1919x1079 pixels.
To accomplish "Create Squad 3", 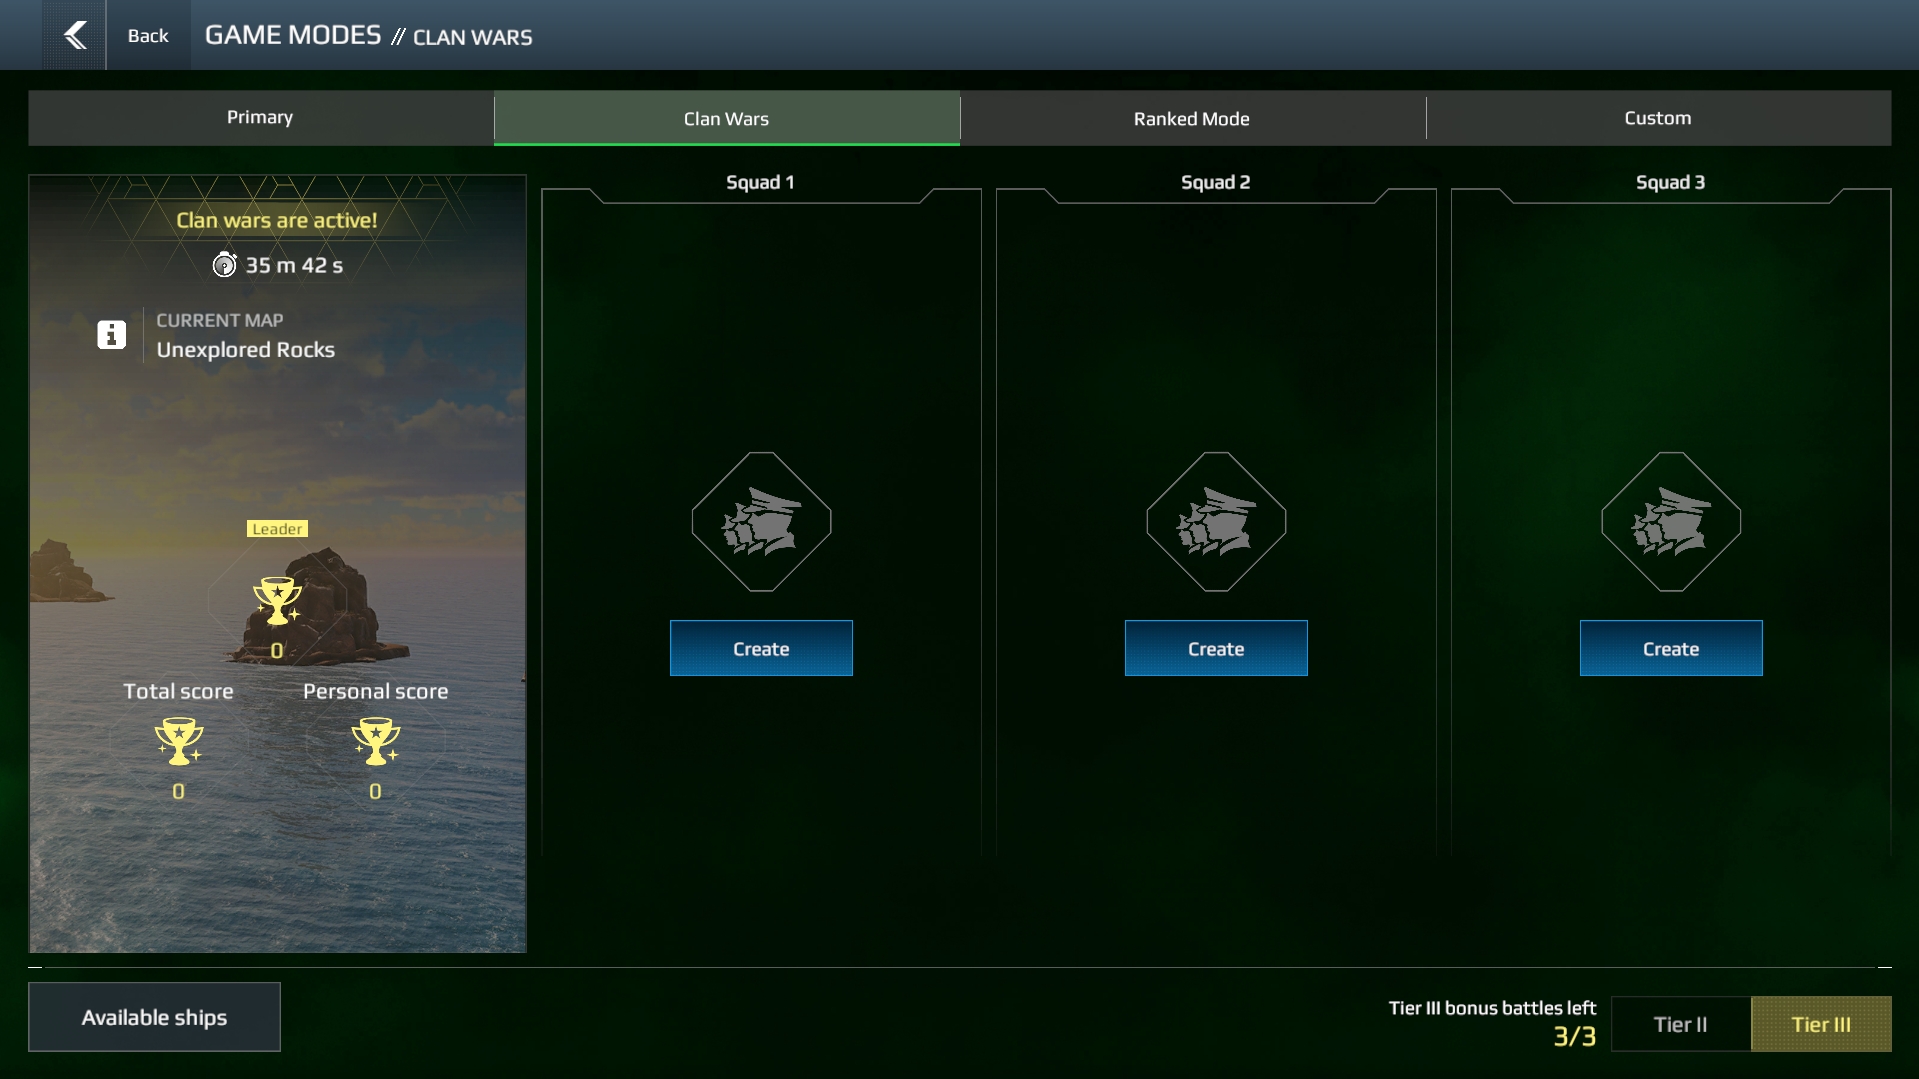I will pyautogui.click(x=1671, y=648).
